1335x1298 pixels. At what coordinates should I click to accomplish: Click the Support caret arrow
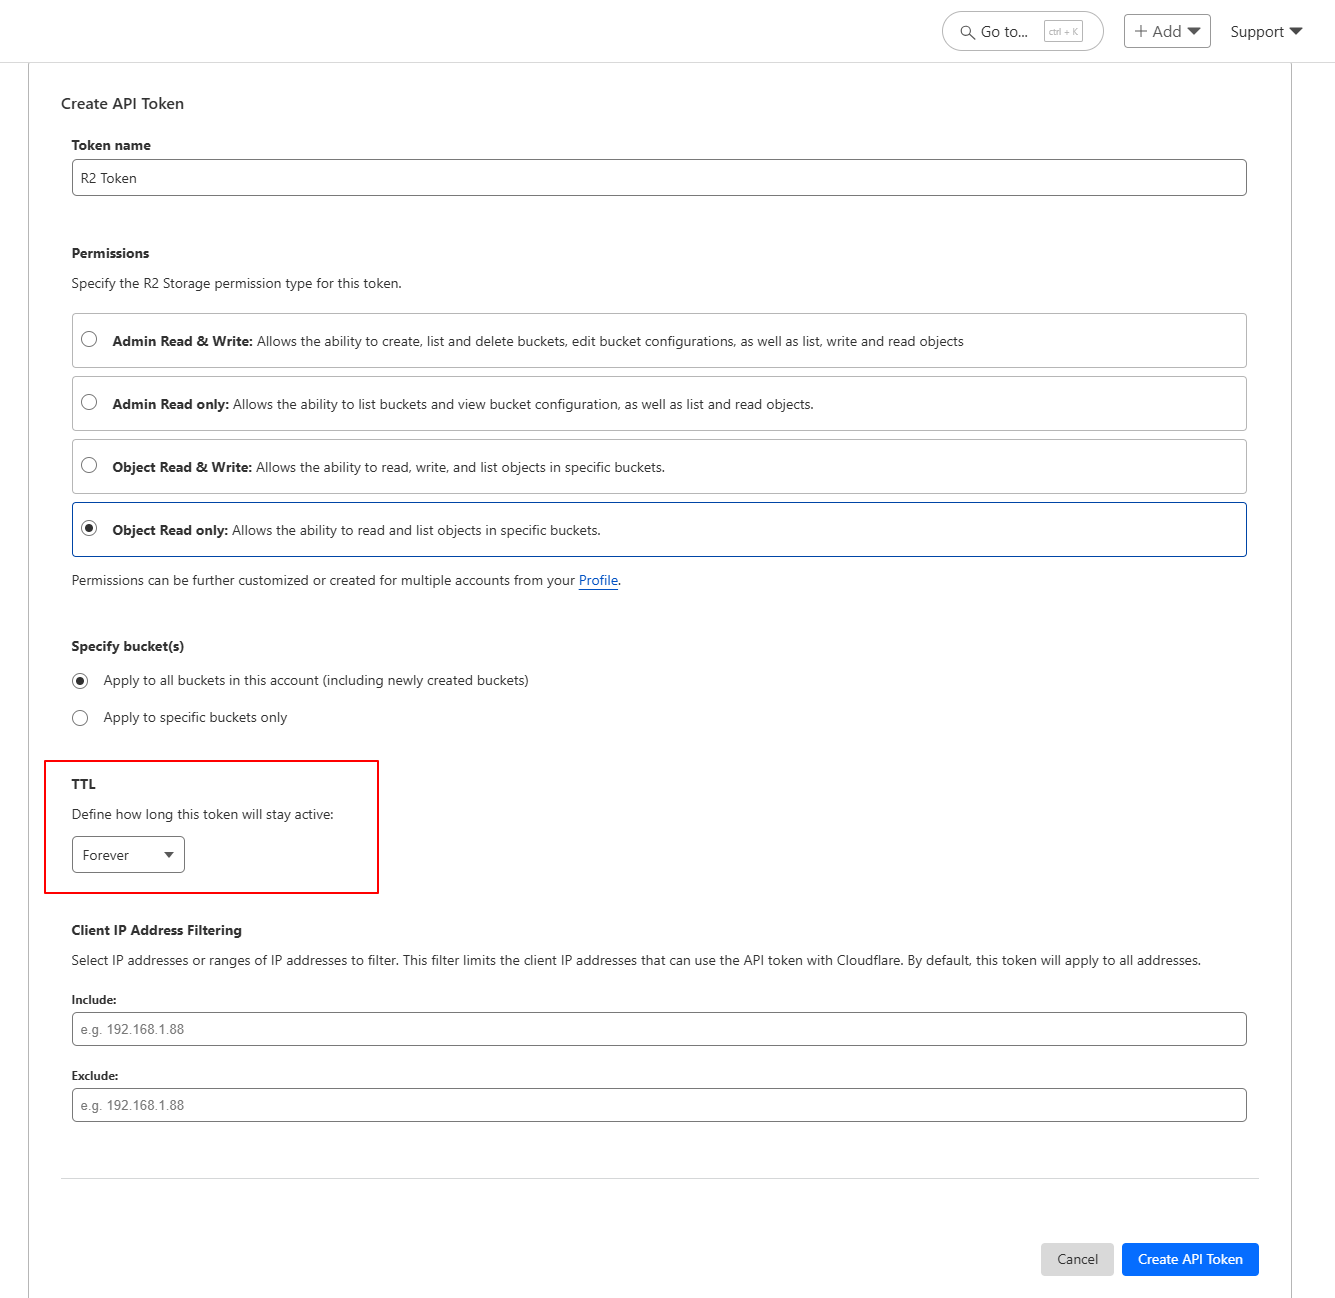tap(1296, 32)
